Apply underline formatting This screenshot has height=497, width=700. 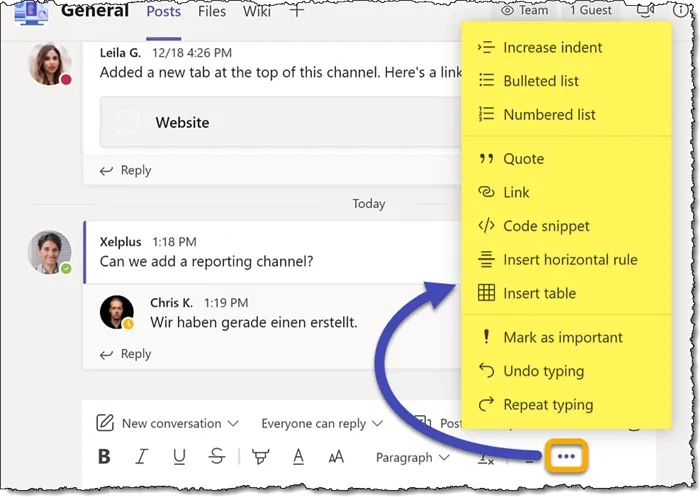(x=179, y=457)
